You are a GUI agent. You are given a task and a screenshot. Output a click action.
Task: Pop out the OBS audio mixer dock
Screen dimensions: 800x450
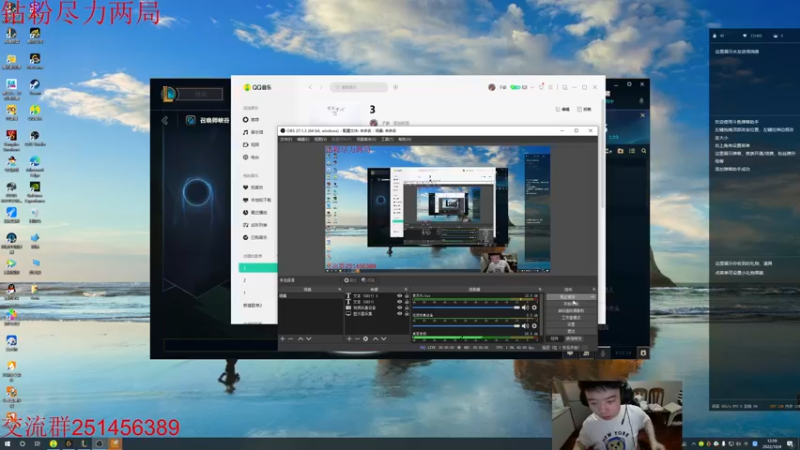[540, 289]
